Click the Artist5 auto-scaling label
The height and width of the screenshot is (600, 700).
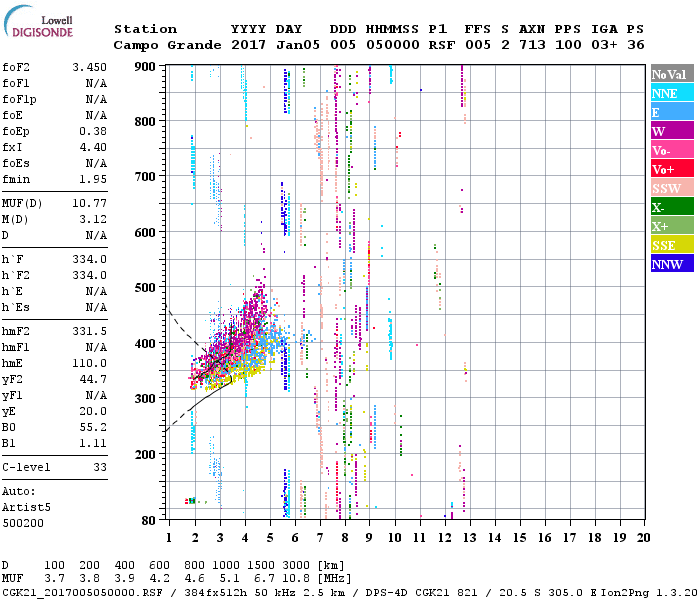[x=26, y=508]
